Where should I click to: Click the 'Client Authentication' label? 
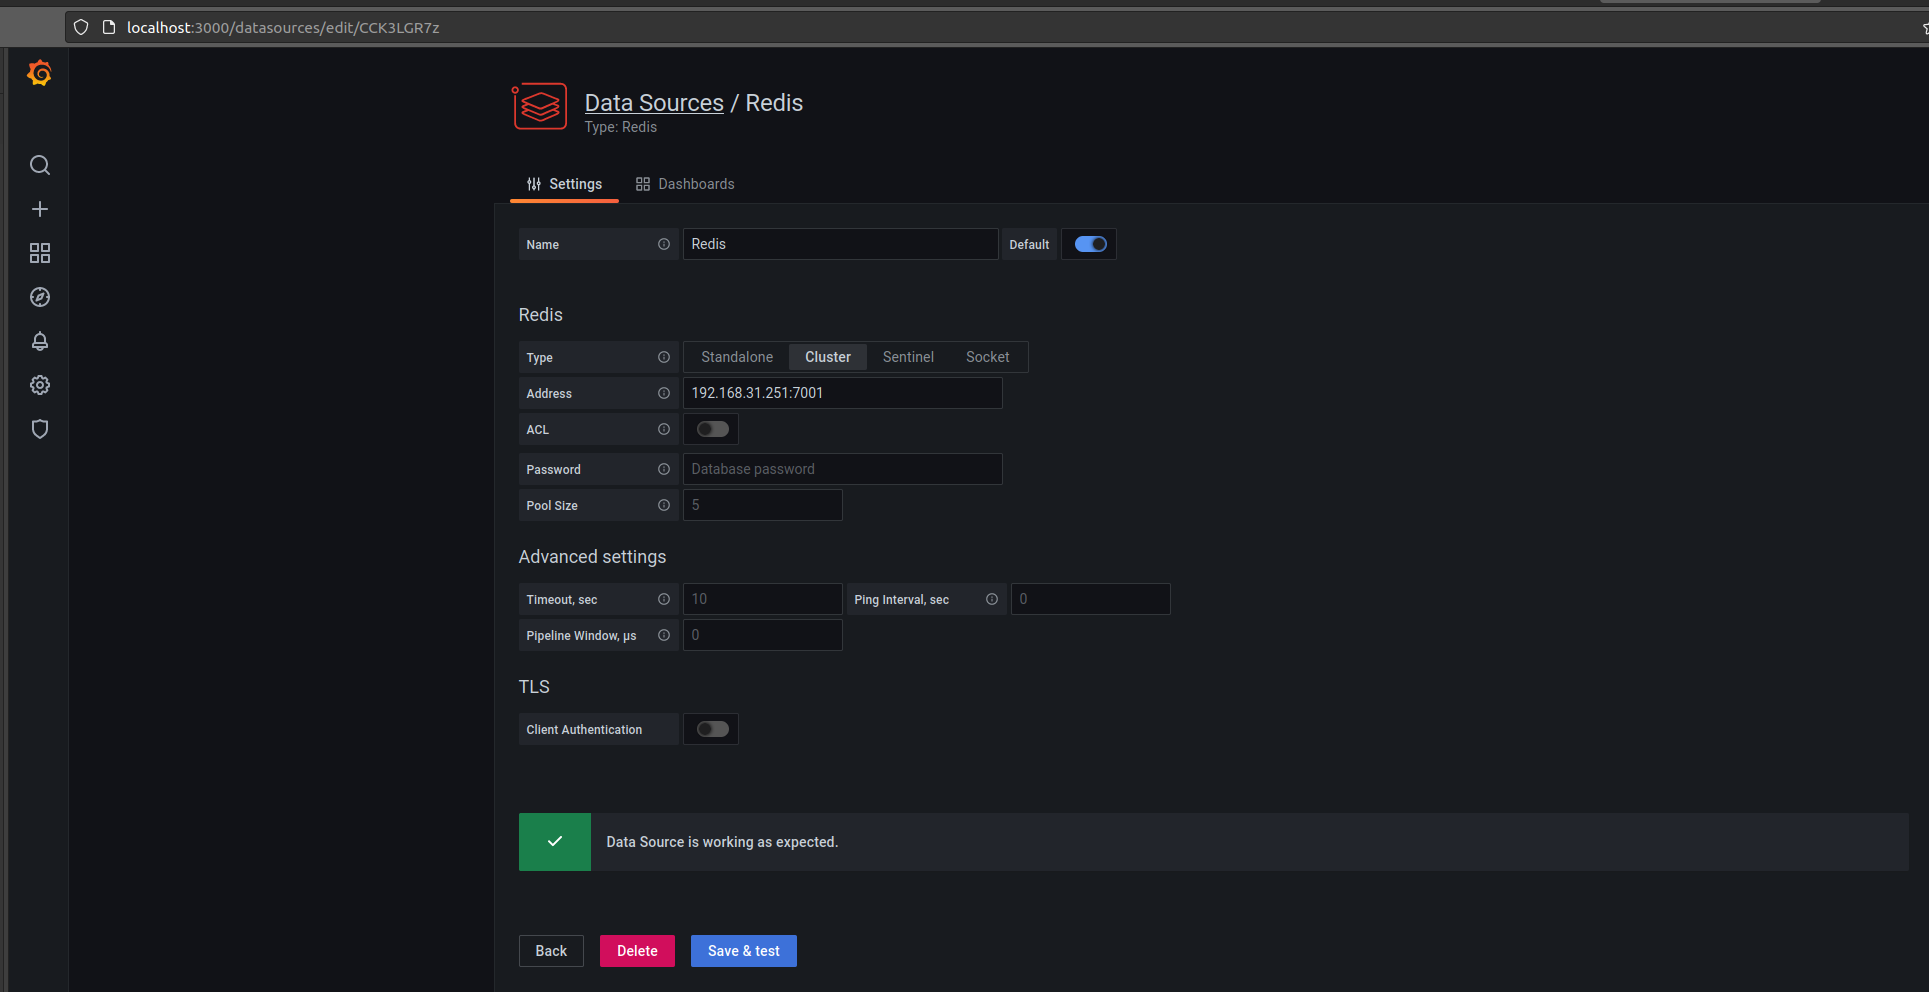coord(585,729)
